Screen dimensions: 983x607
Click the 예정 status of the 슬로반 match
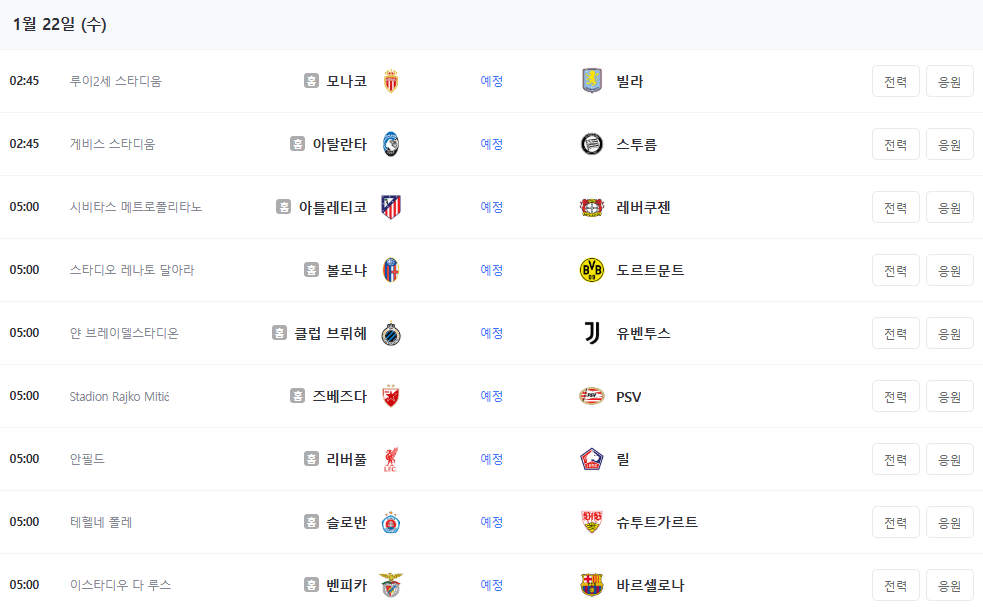coord(491,522)
